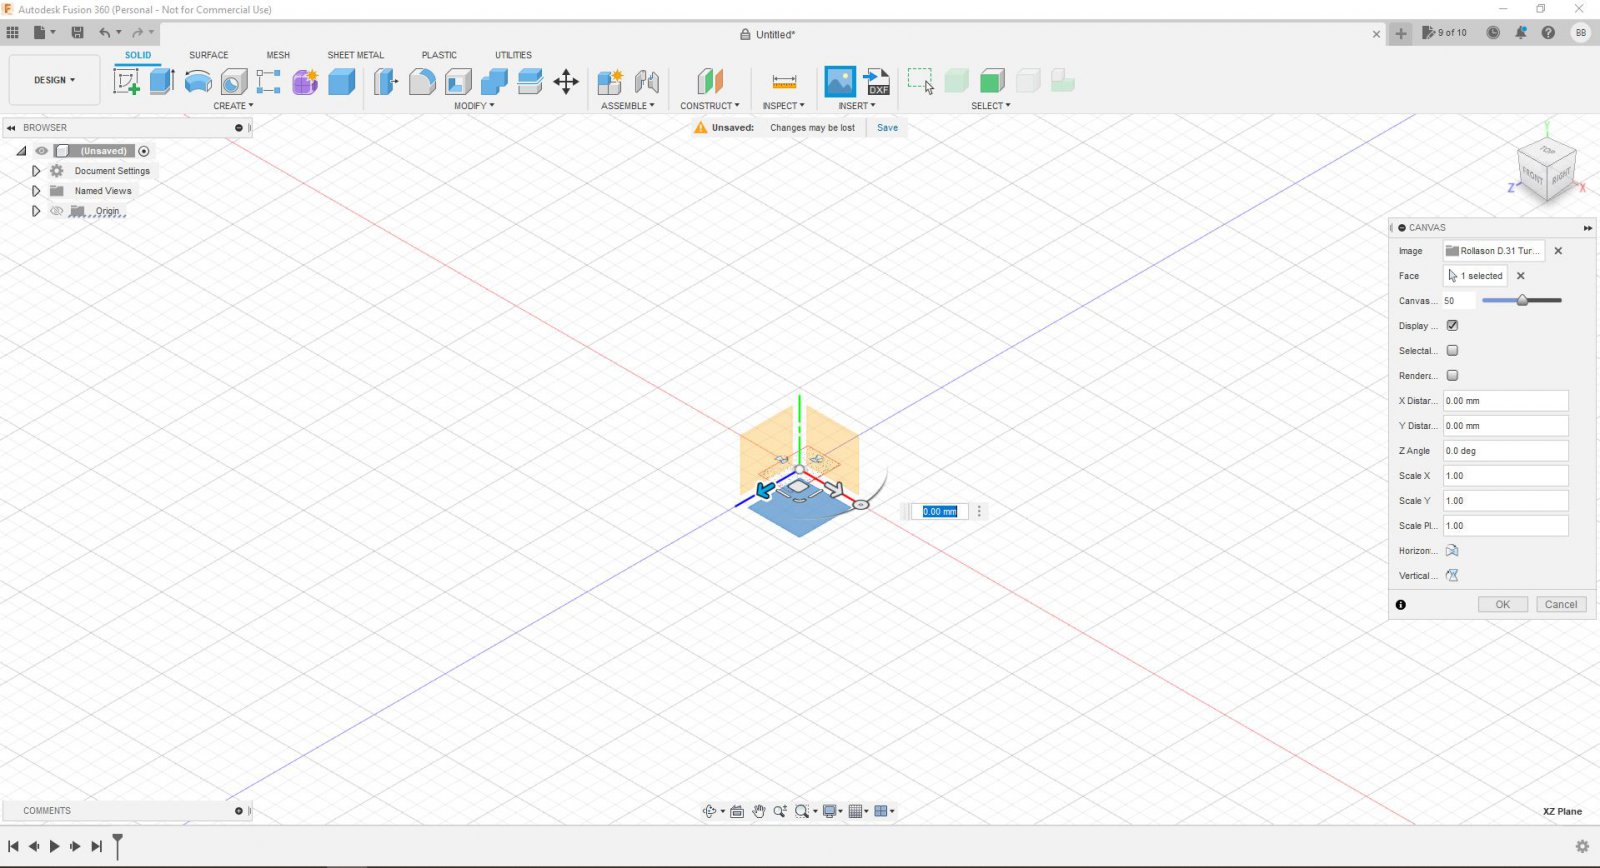Select the Revolve tool
Screen dimensions: 1600x868
[198, 81]
